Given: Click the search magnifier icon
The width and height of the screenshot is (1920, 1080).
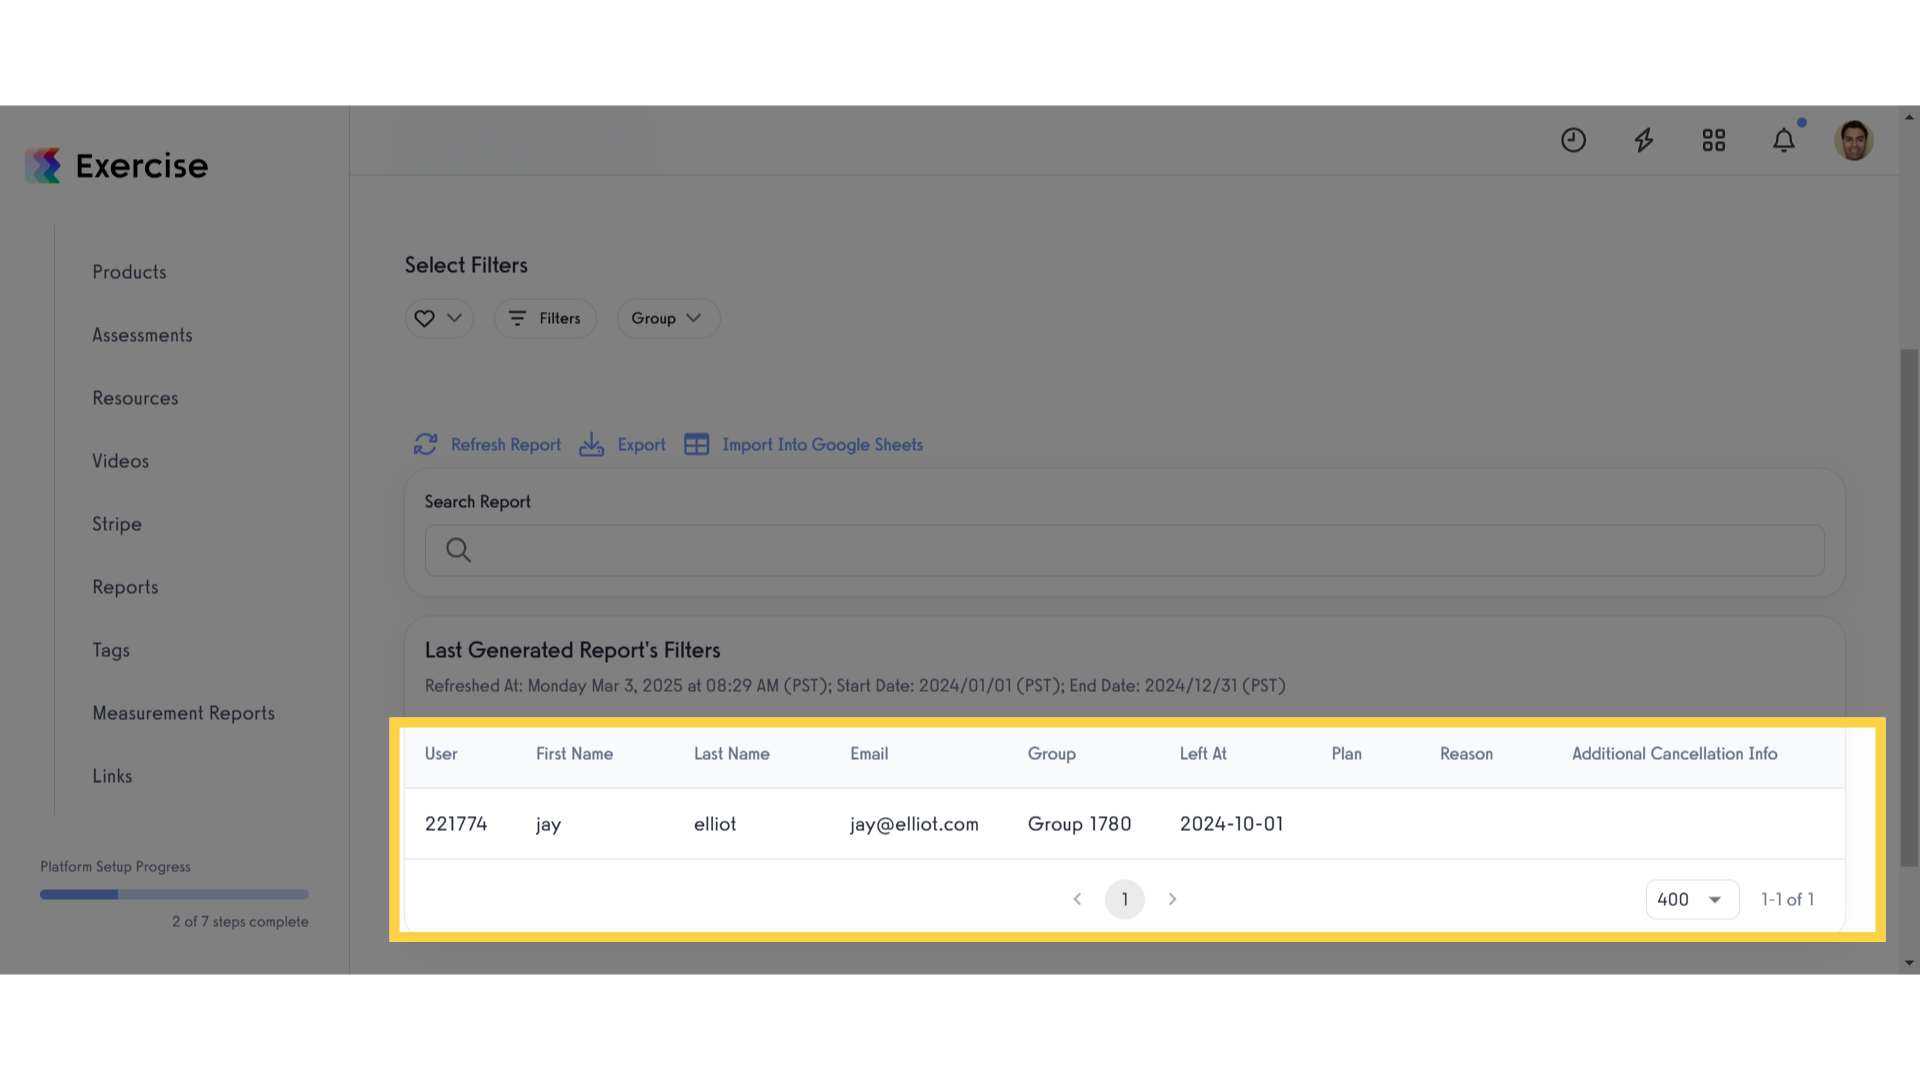Looking at the screenshot, I should click(x=458, y=550).
